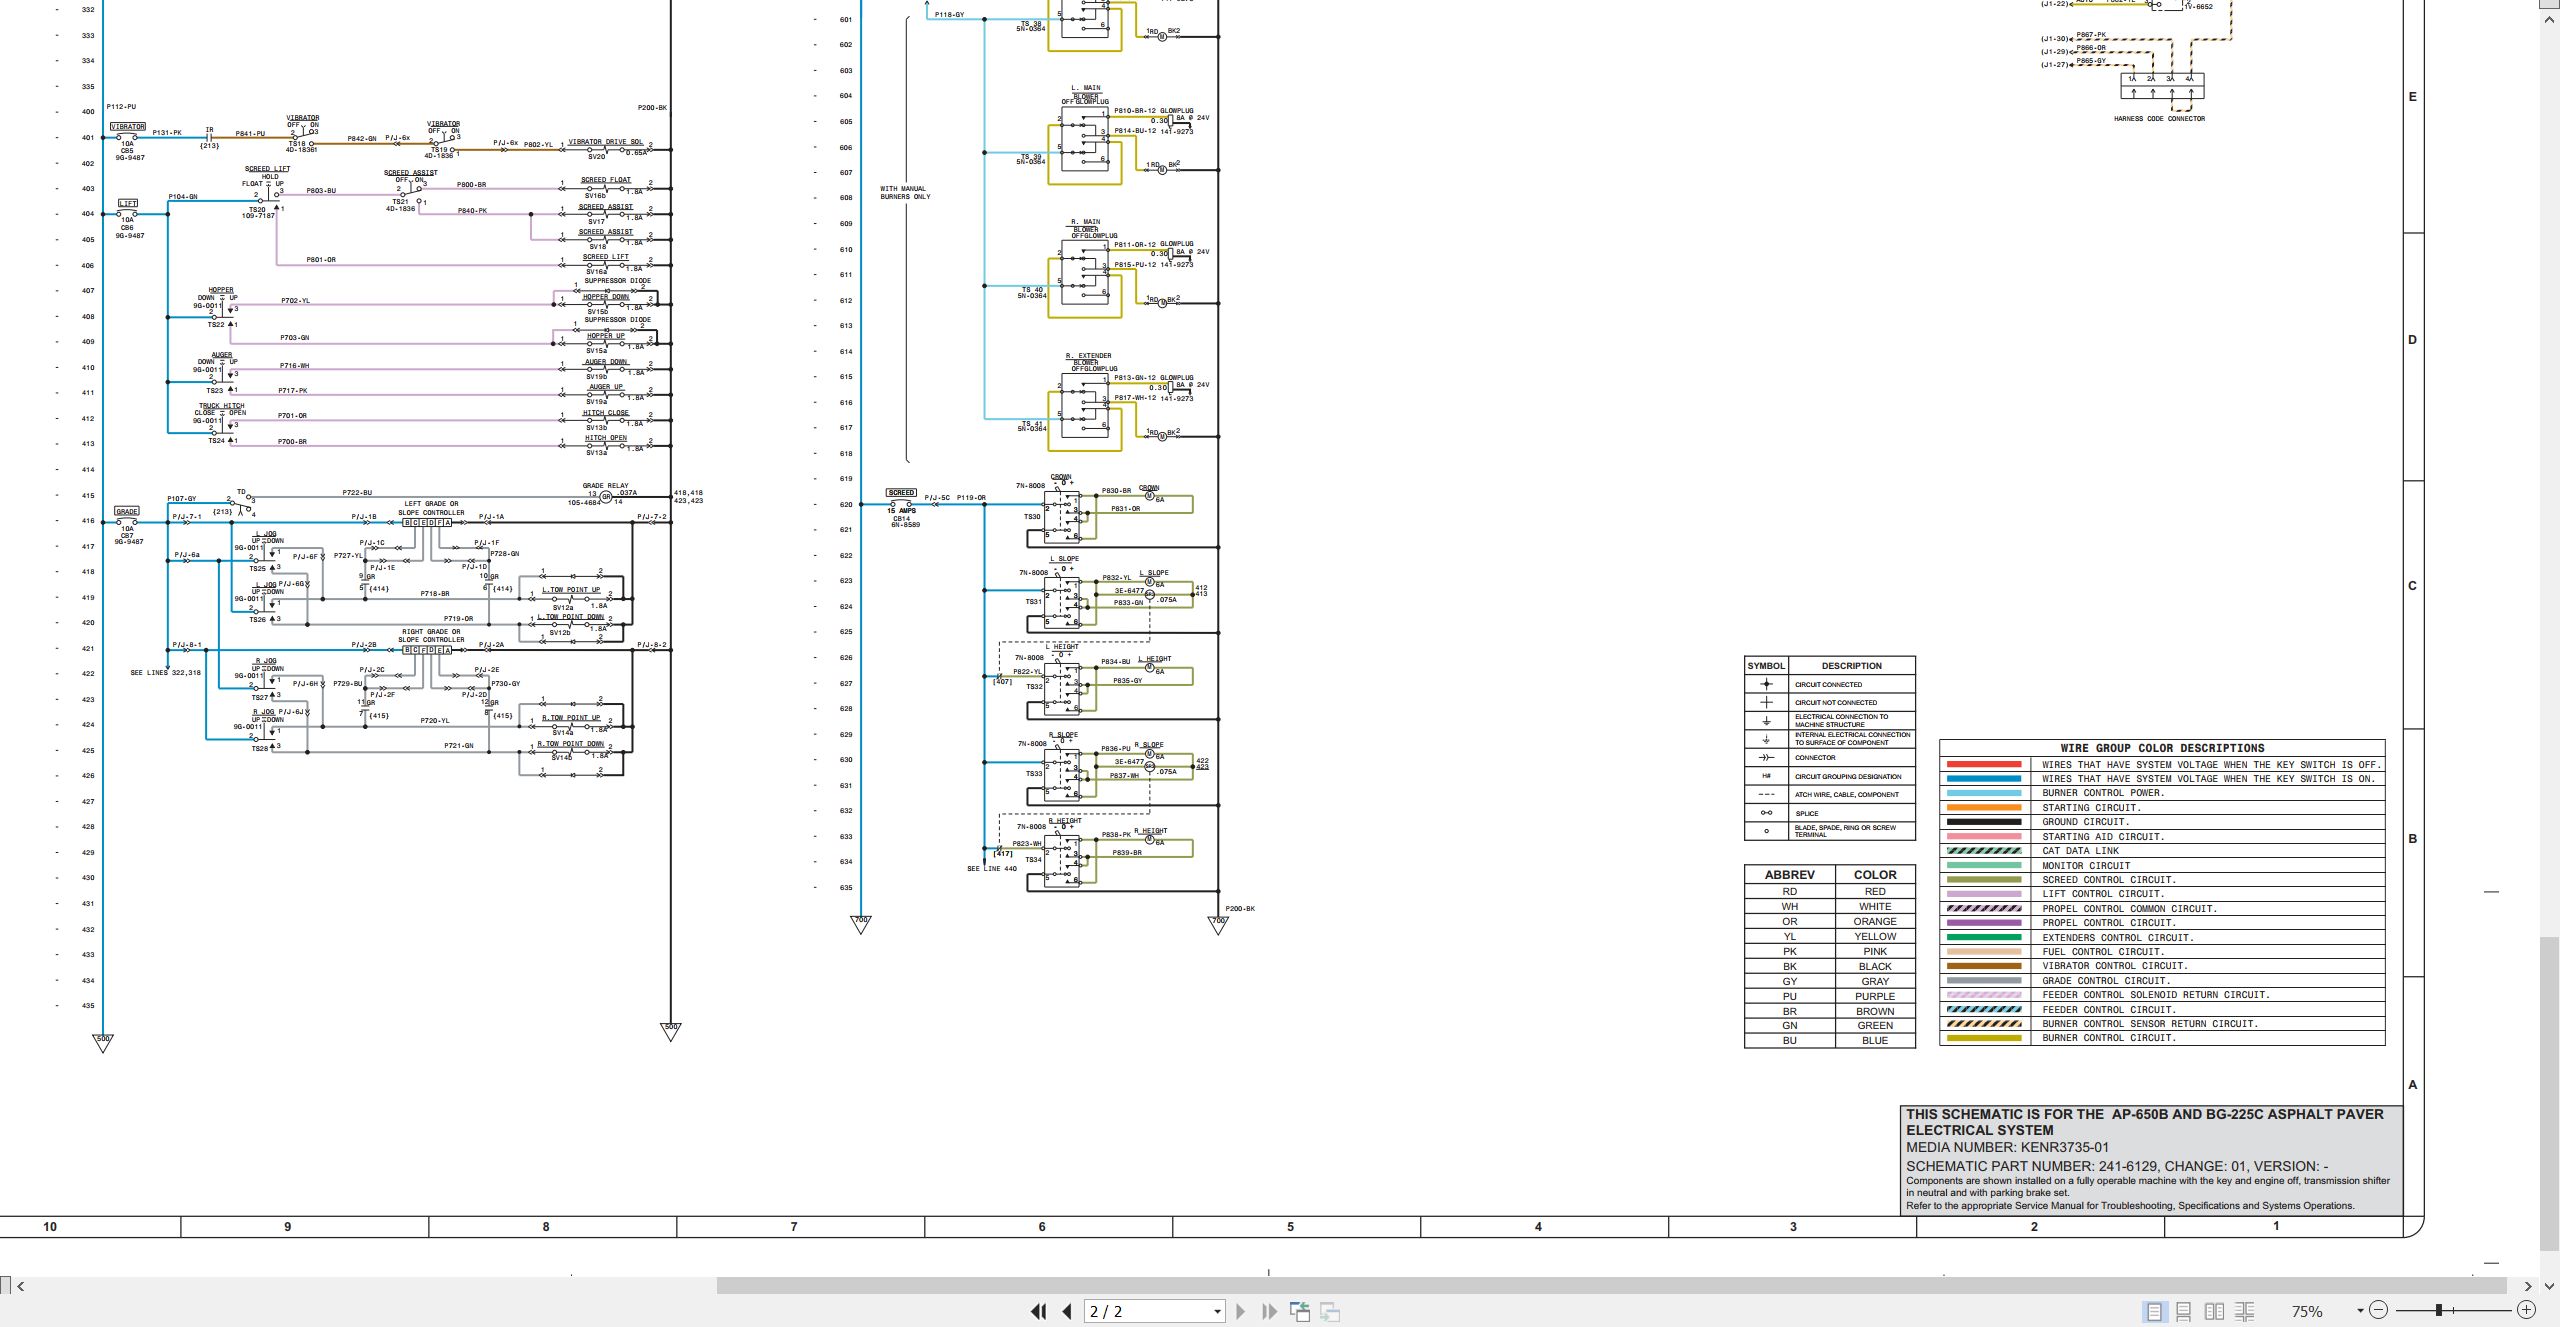Image resolution: width=2560 pixels, height=1327 pixels.
Task: Click the WITH MANUAL BURNERS ONLY note
Action: [905, 192]
